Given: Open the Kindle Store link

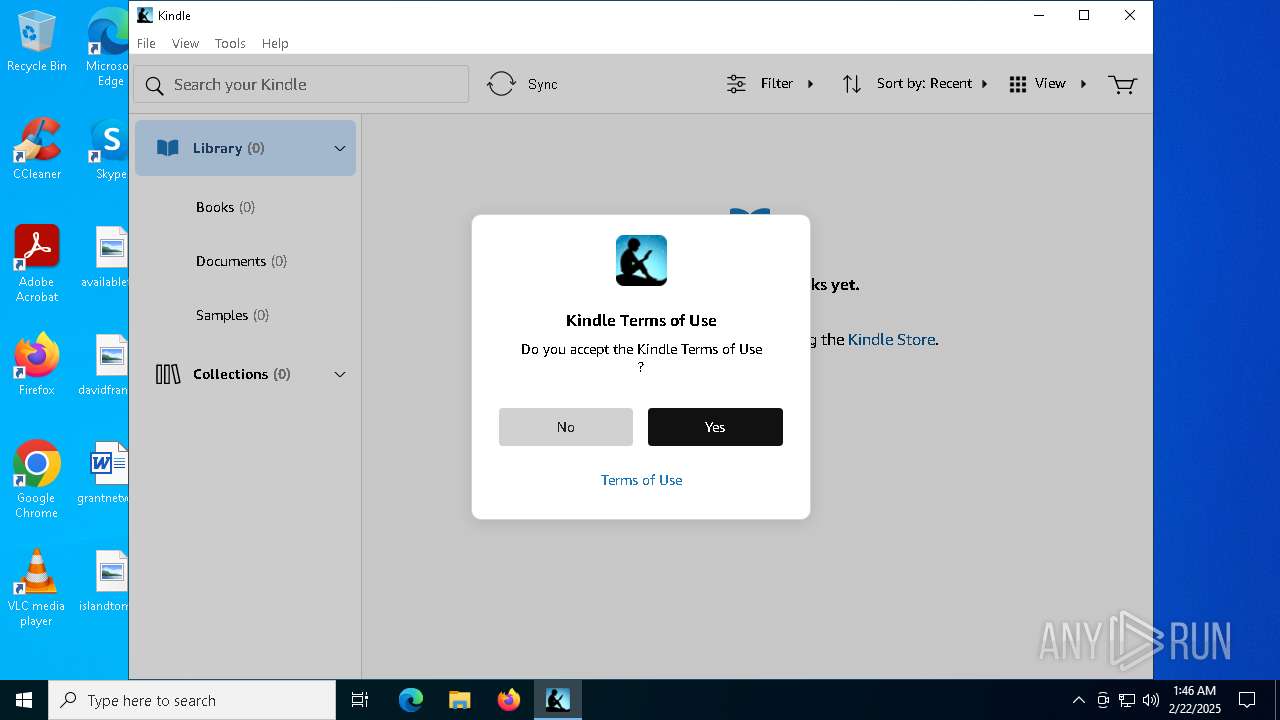Looking at the screenshot, I should [891, 340].
